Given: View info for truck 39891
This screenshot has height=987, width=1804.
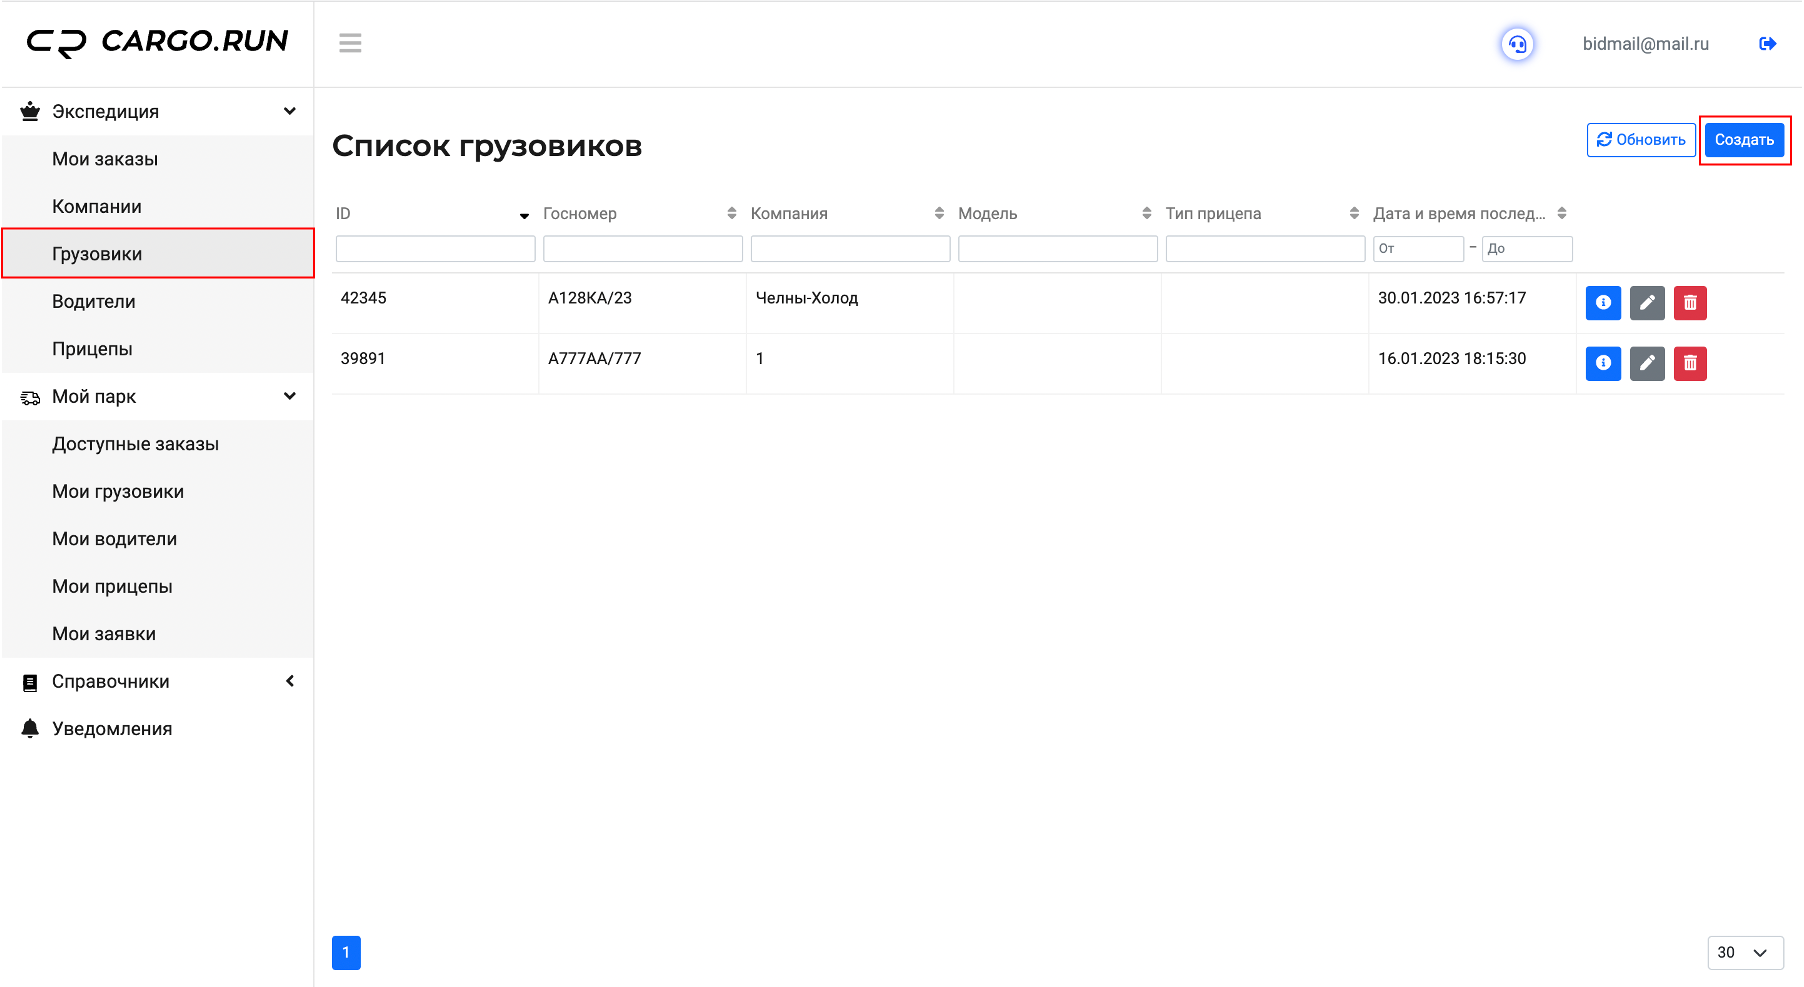Looking at the screenshot, I should [1603, 363].
